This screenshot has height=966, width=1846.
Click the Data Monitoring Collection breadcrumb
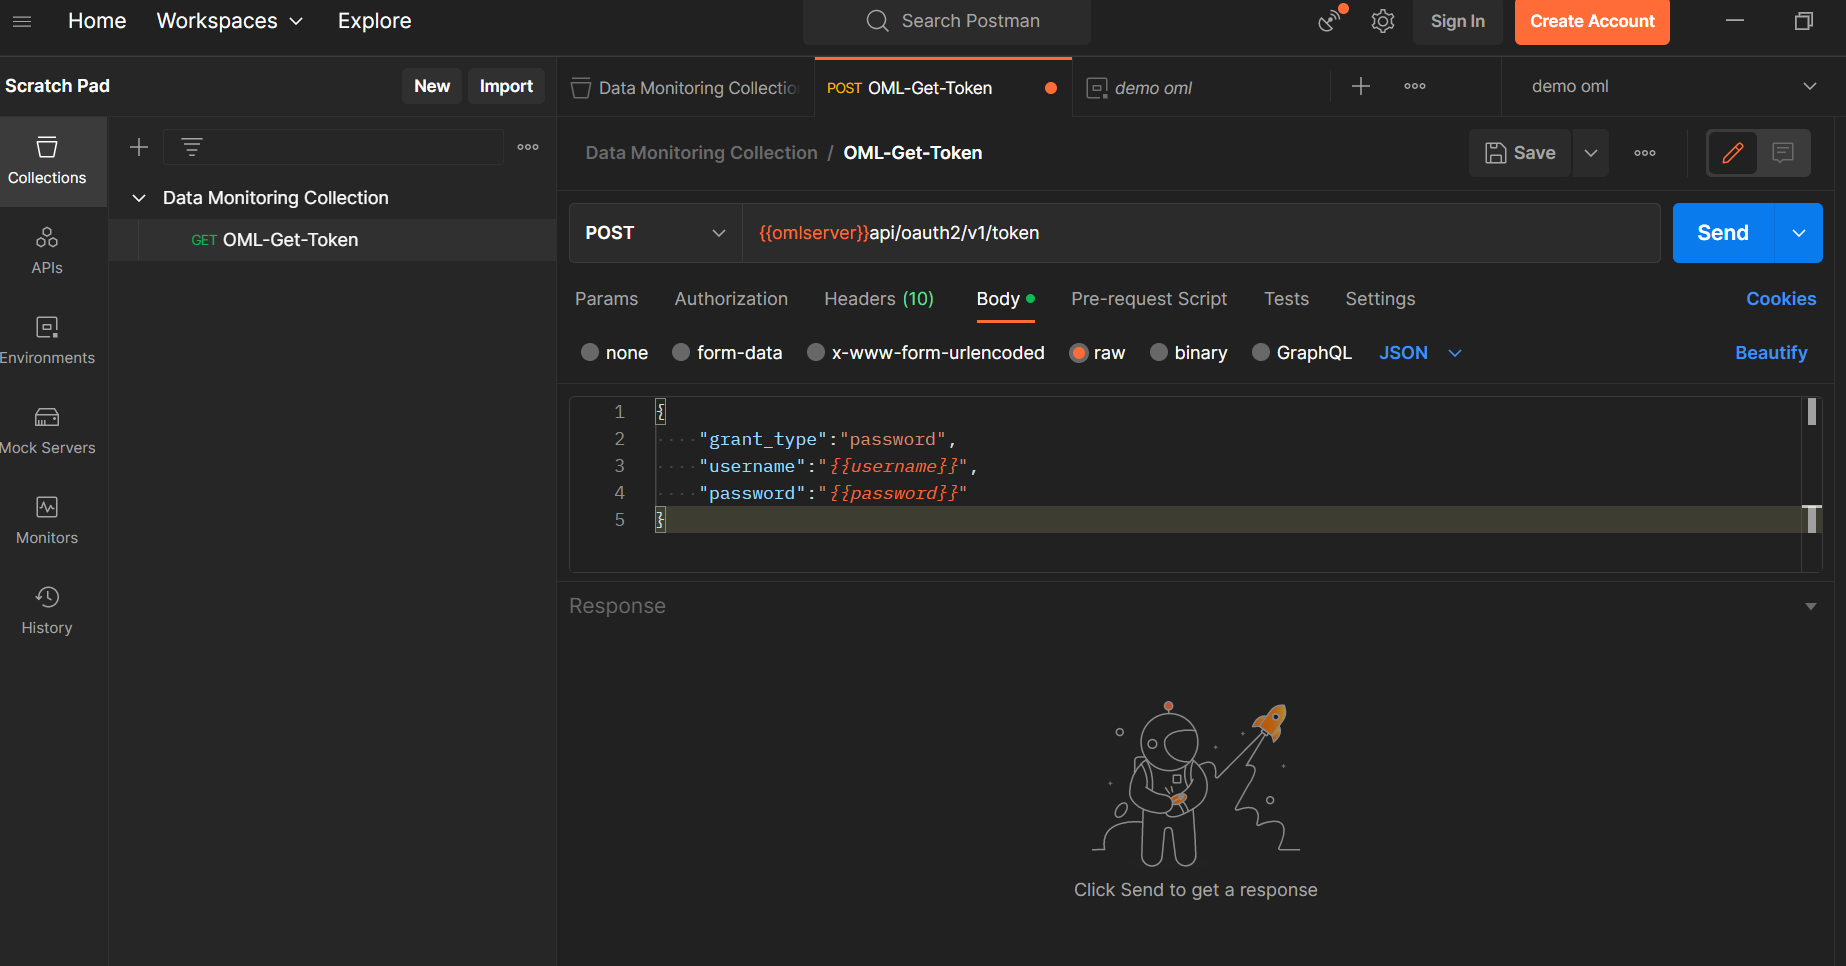point(701,153)
